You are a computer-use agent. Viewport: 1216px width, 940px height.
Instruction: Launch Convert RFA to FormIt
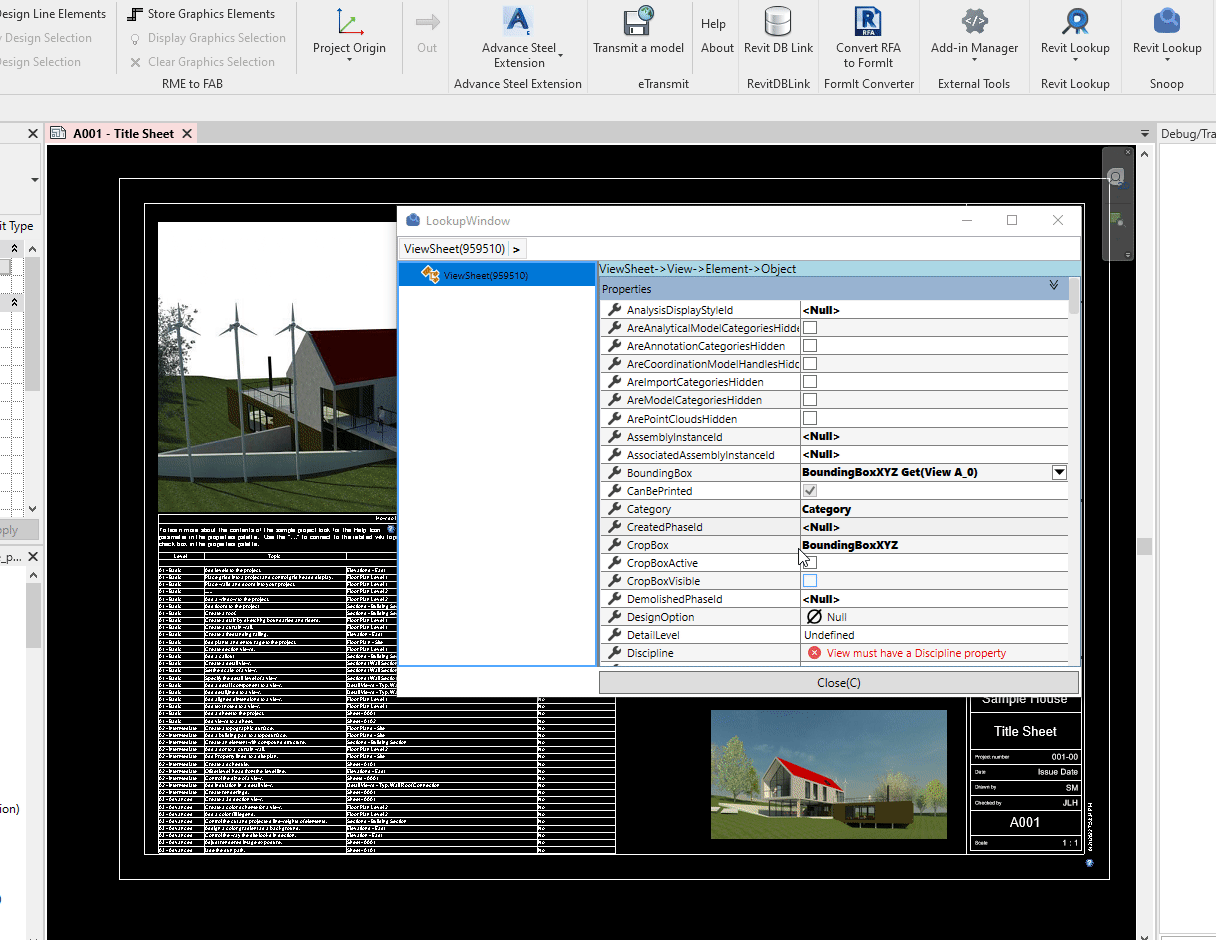[x=868, y=22]
